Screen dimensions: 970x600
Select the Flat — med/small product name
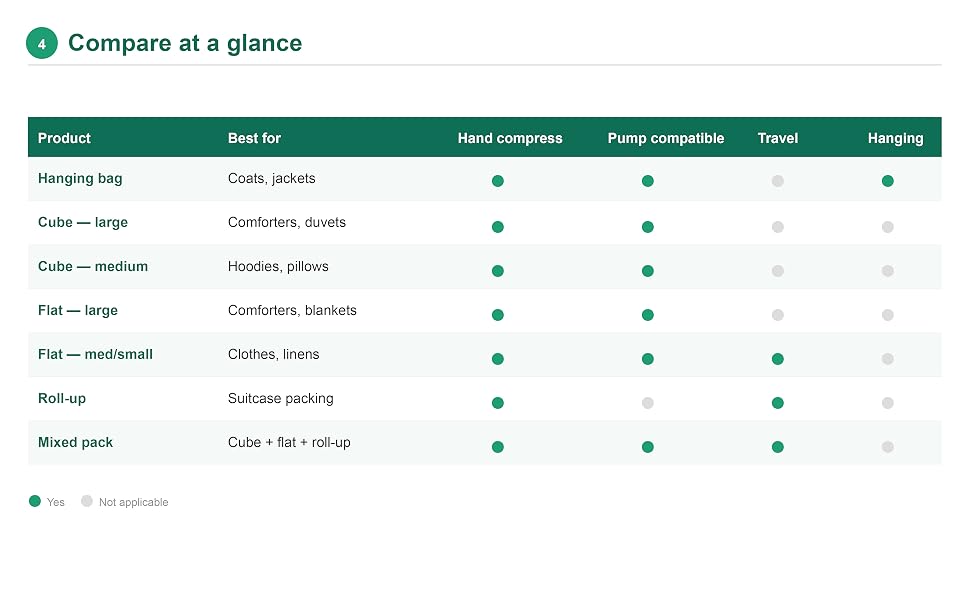[x=95, y=354]
